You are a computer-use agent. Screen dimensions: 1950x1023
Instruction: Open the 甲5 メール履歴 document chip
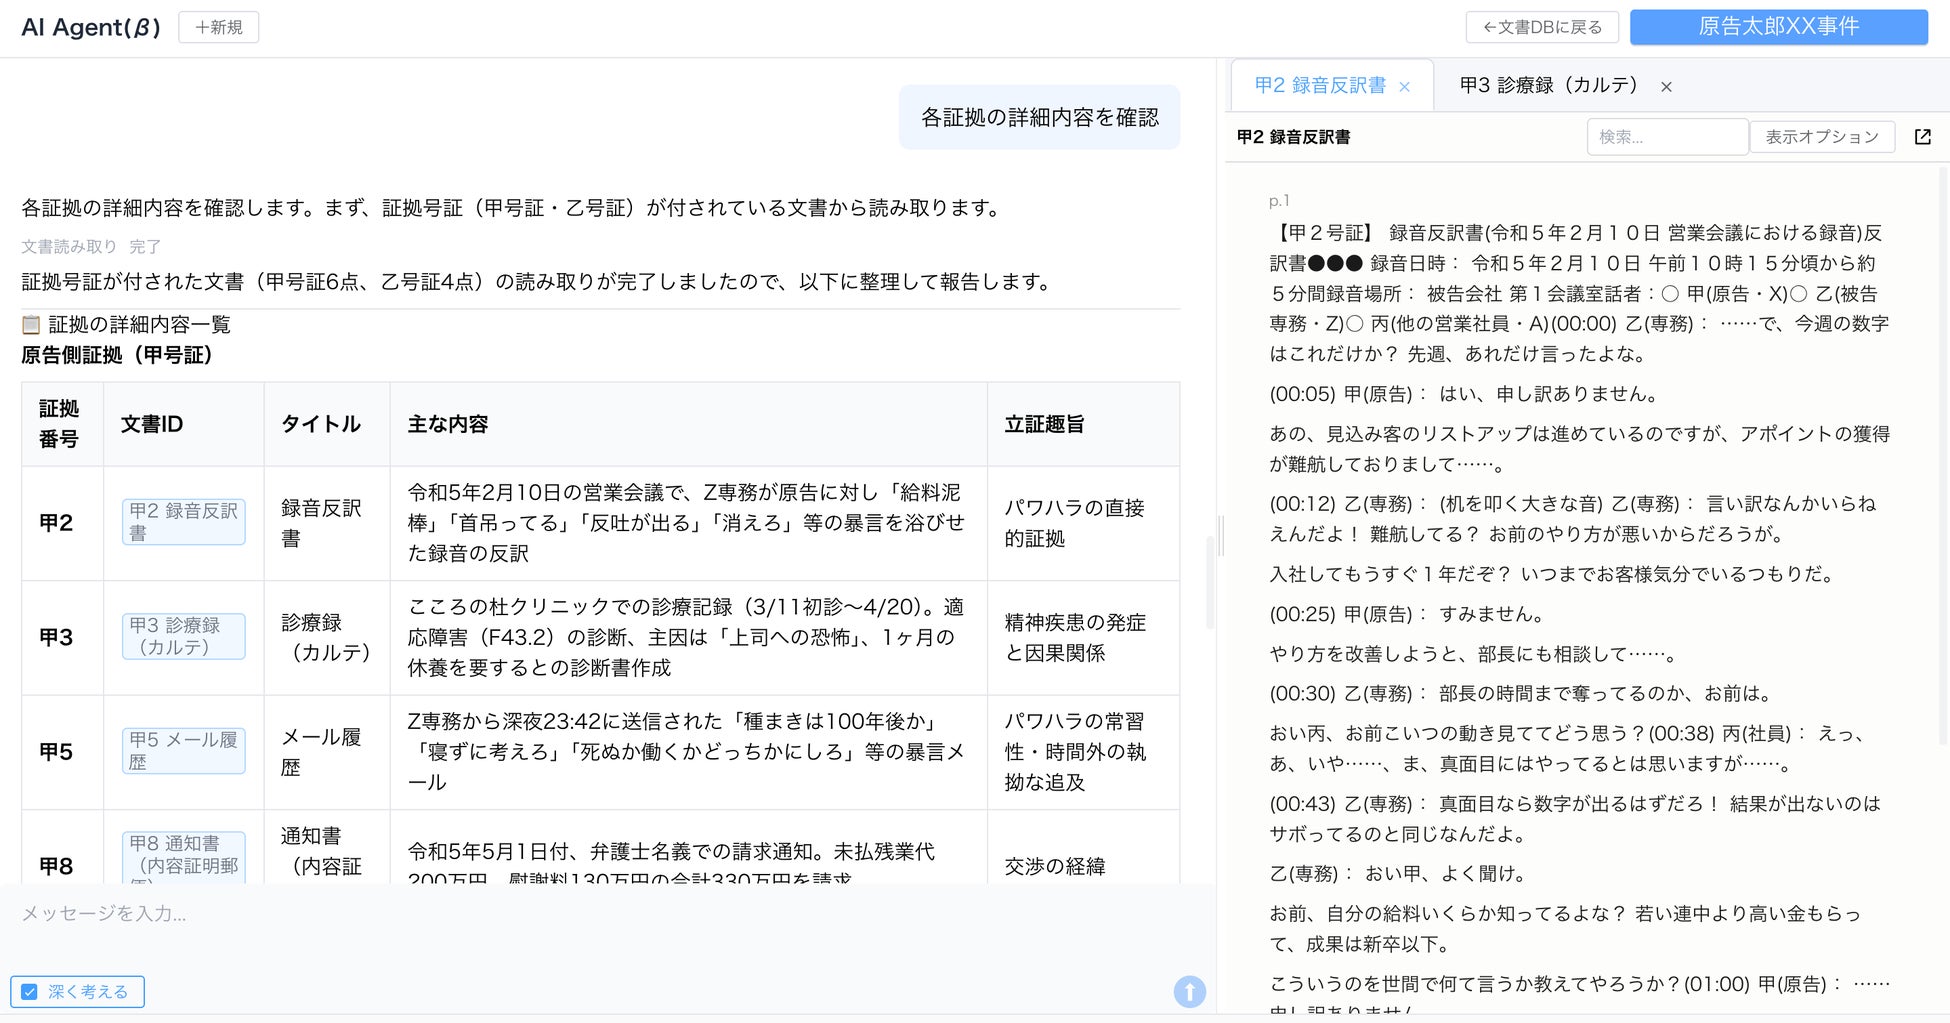[x=184, y=751]
